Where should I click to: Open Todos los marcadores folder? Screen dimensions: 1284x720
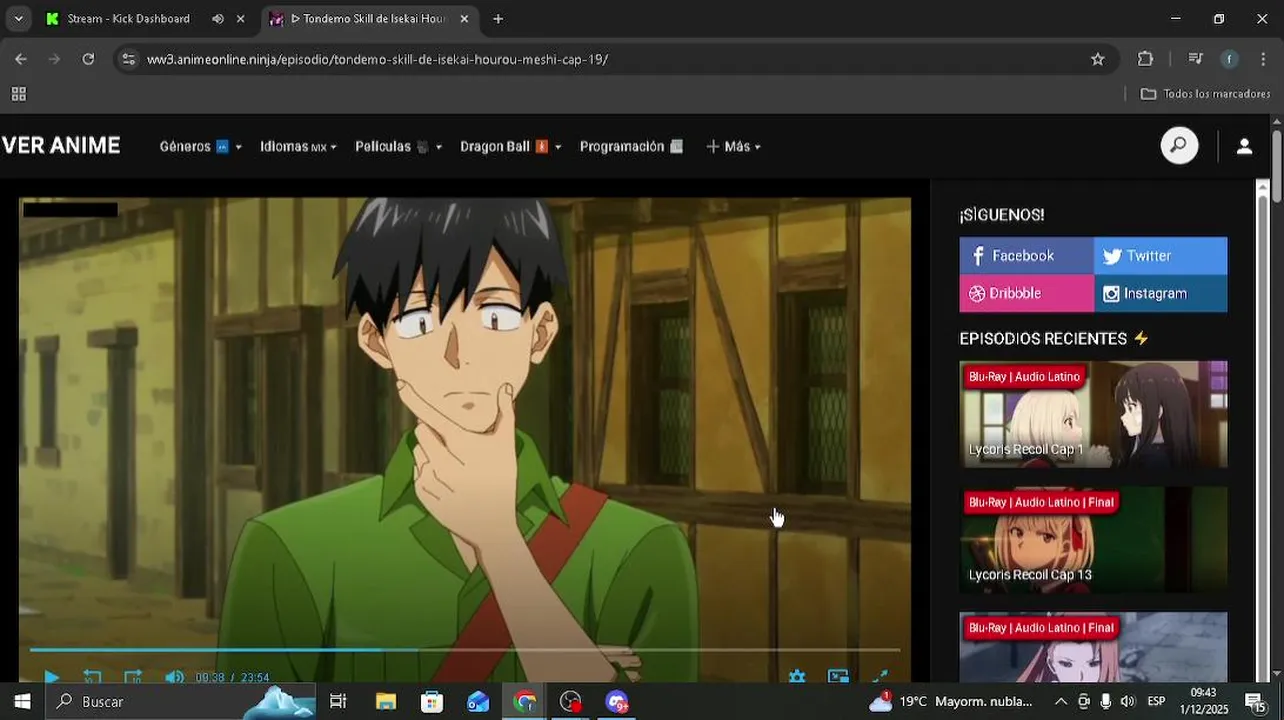tap(1206, 94)
